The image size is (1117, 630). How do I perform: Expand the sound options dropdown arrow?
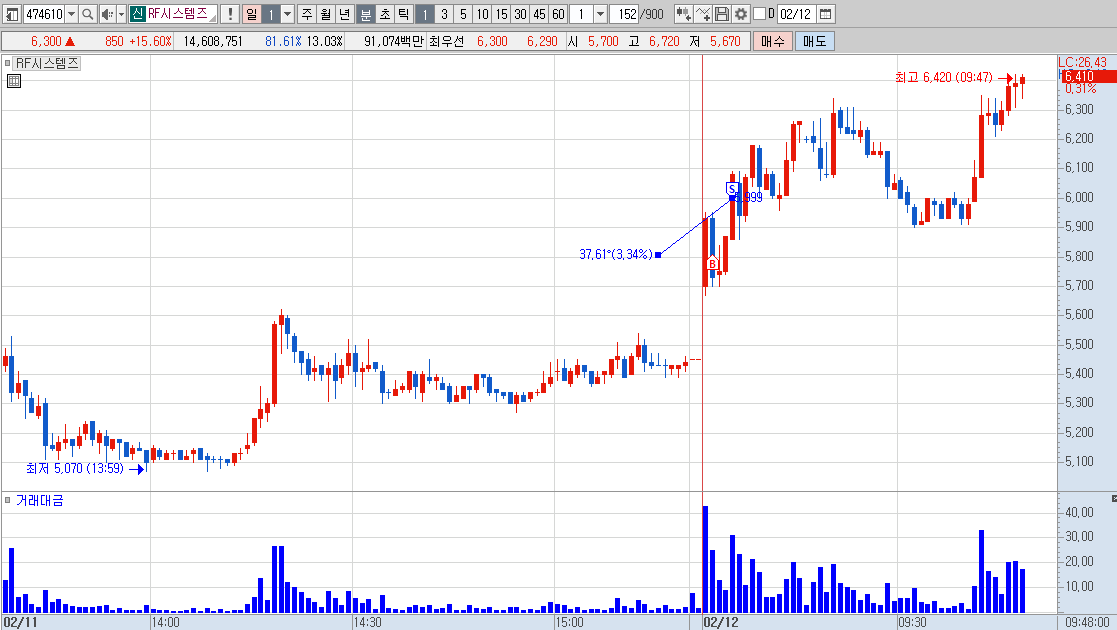pos(121,14)
